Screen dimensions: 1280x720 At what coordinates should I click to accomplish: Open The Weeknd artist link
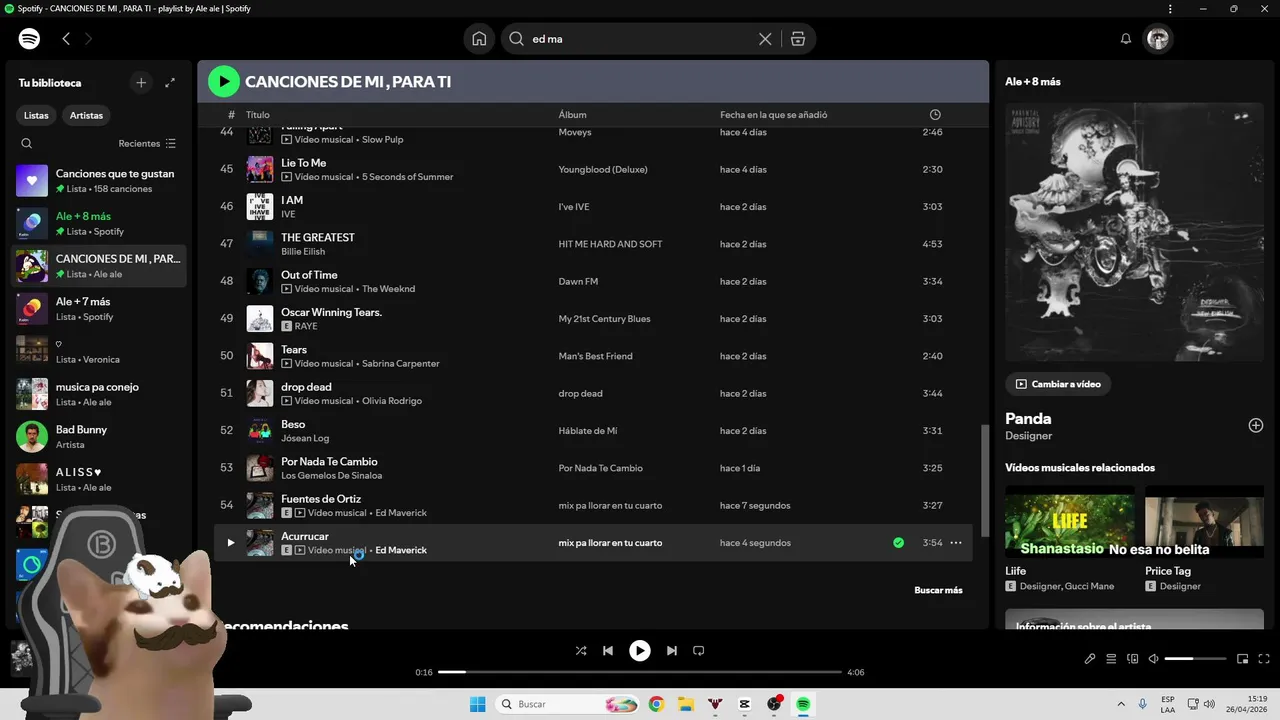pos(388,289)
